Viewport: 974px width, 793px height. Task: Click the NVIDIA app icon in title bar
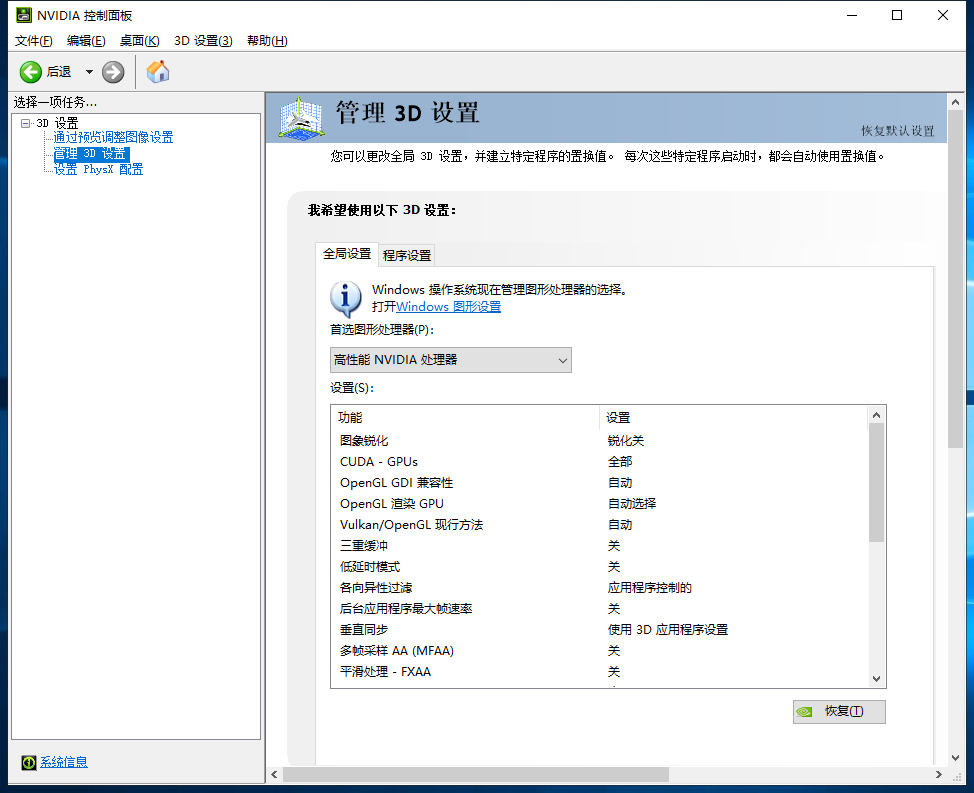24,15
